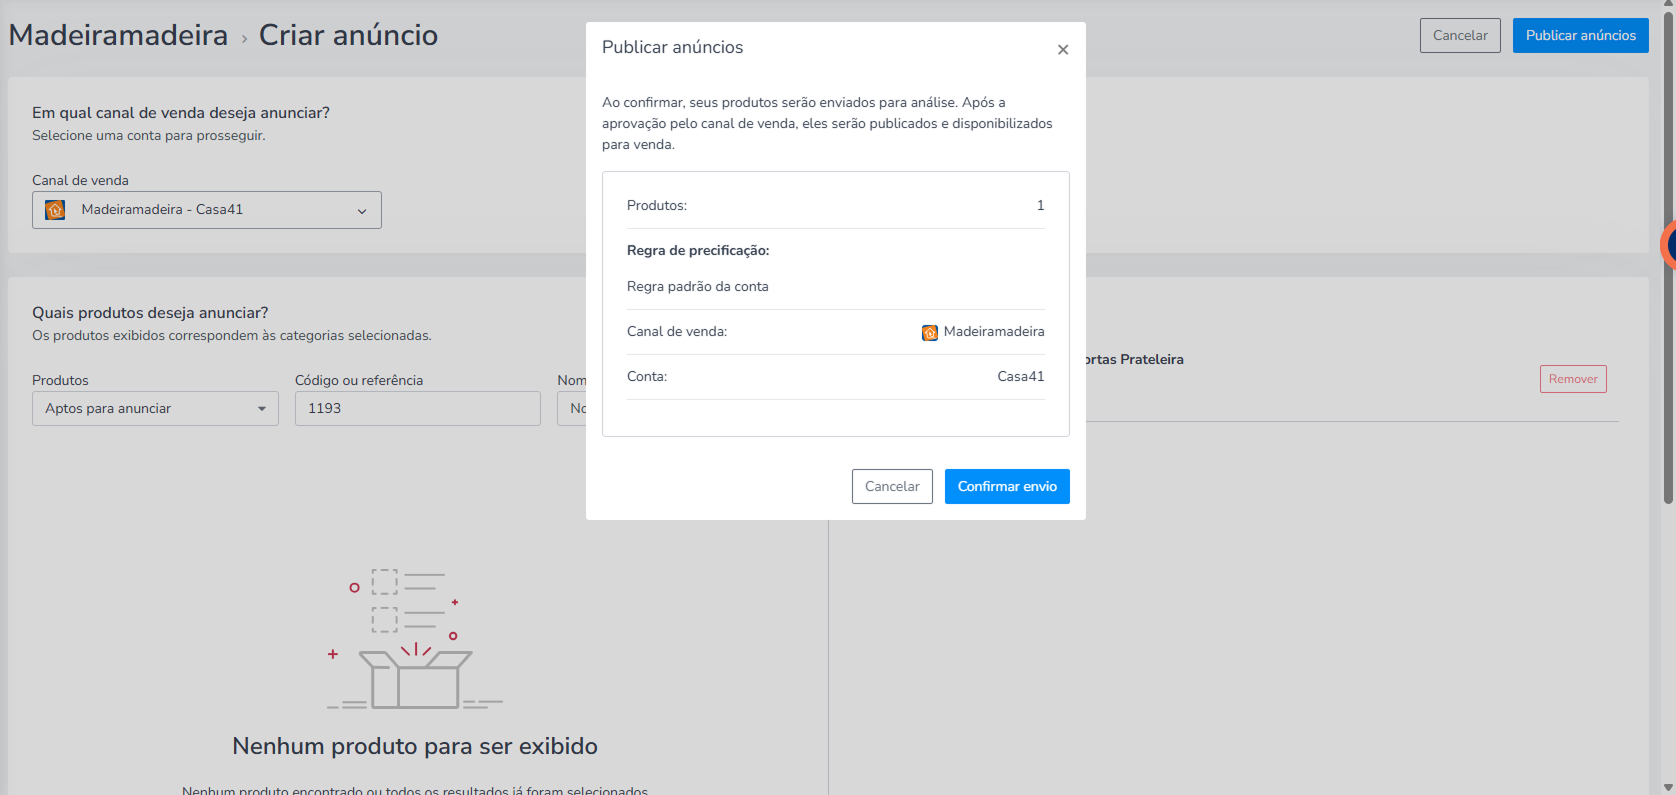The height and width of the screenshot is (795, 1676).
Task: Click the Confirmar envio button
Action: pos(1007,486)
